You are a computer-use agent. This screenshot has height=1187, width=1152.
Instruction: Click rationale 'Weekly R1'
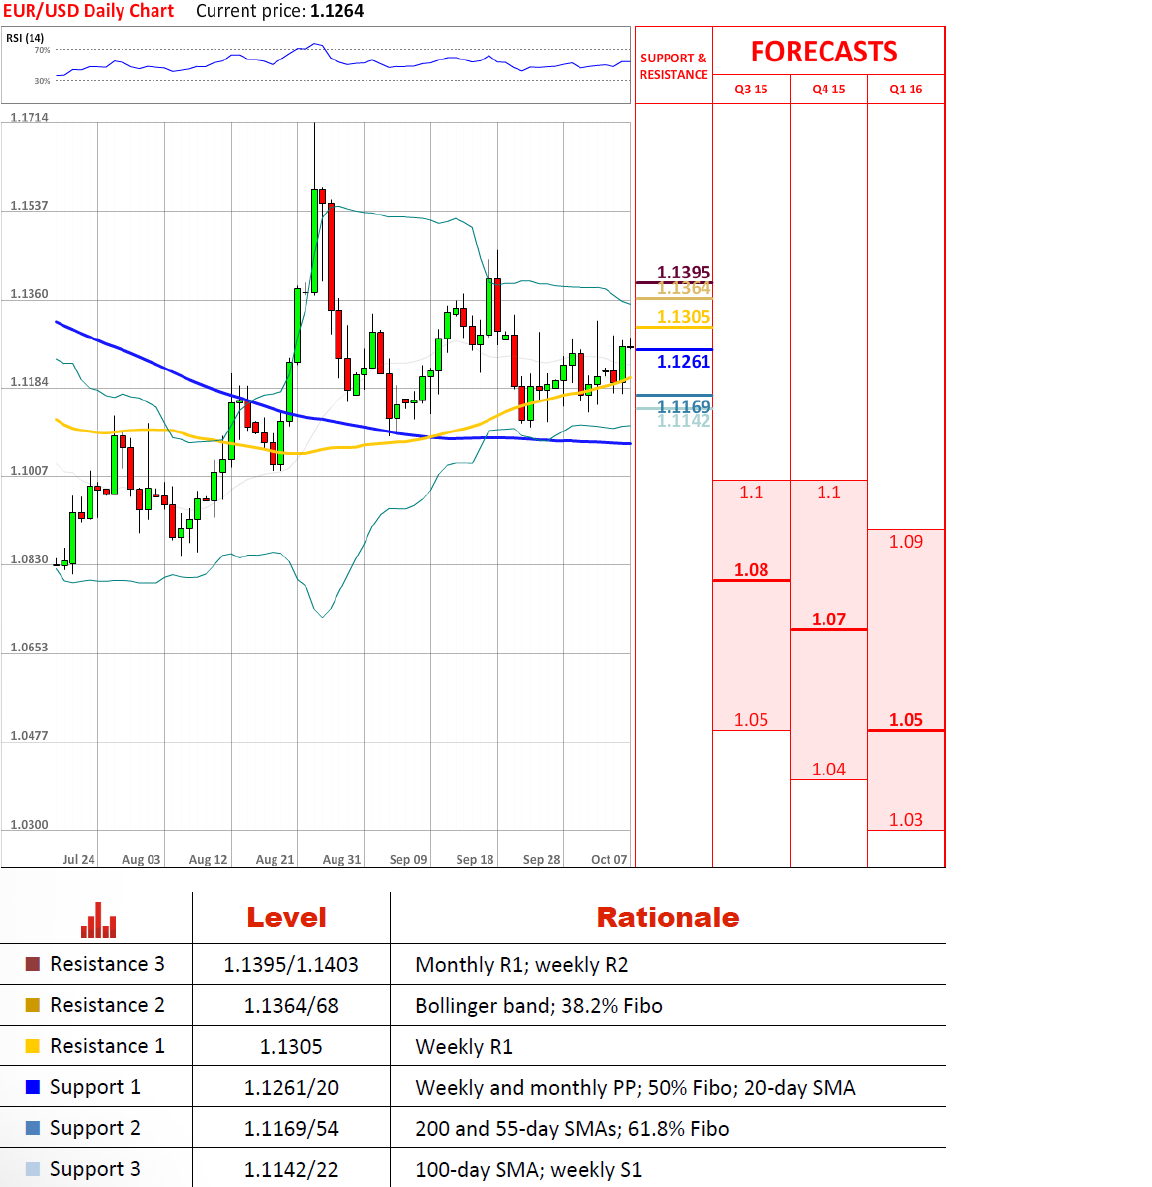(464, 1047)
